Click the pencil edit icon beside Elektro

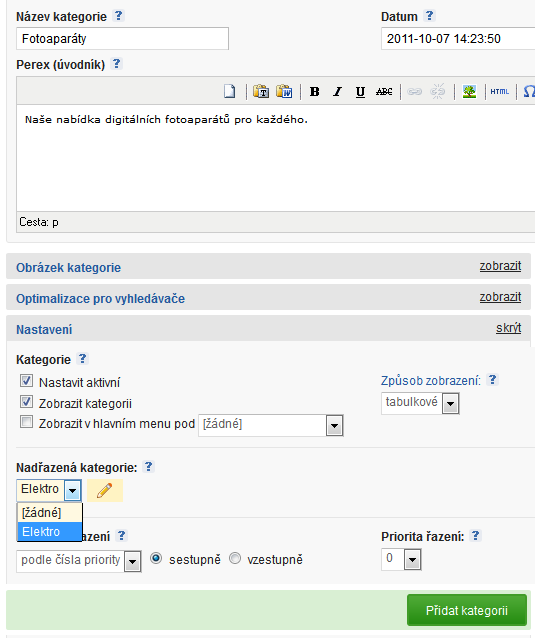tap(105, 490)
